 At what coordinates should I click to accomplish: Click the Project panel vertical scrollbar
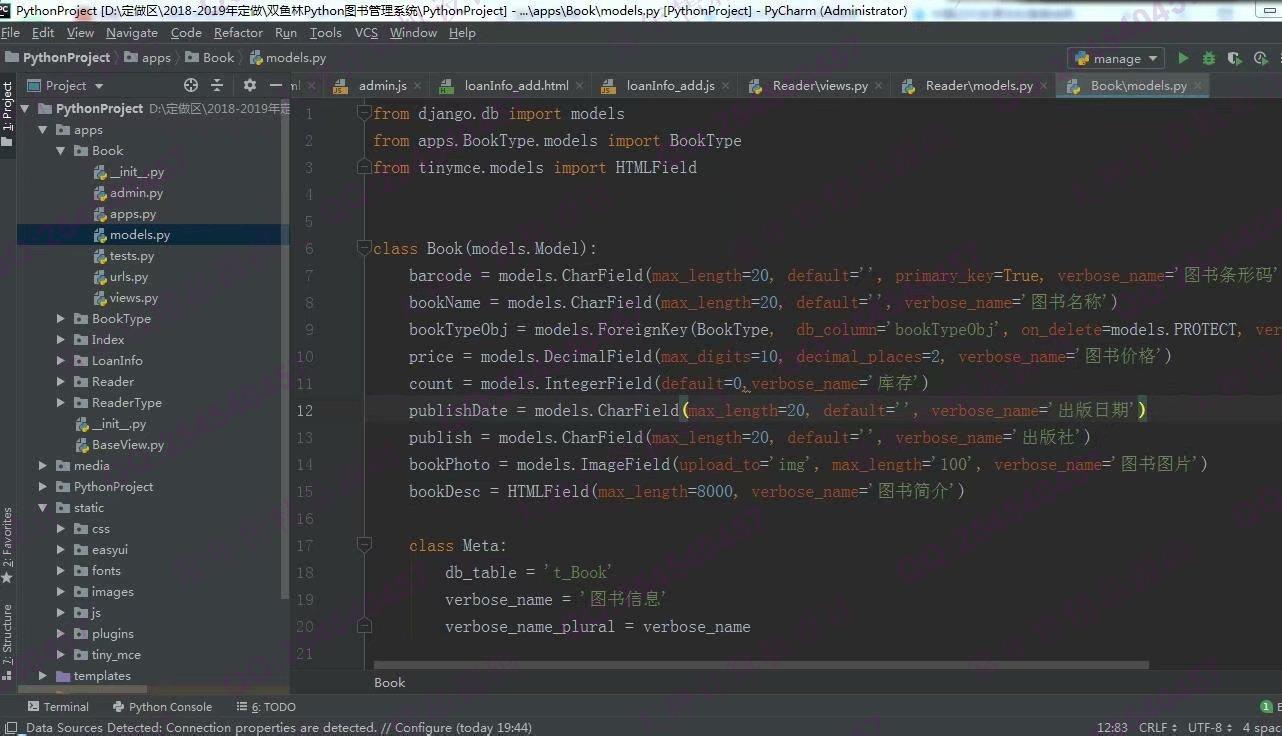(285, 350)
